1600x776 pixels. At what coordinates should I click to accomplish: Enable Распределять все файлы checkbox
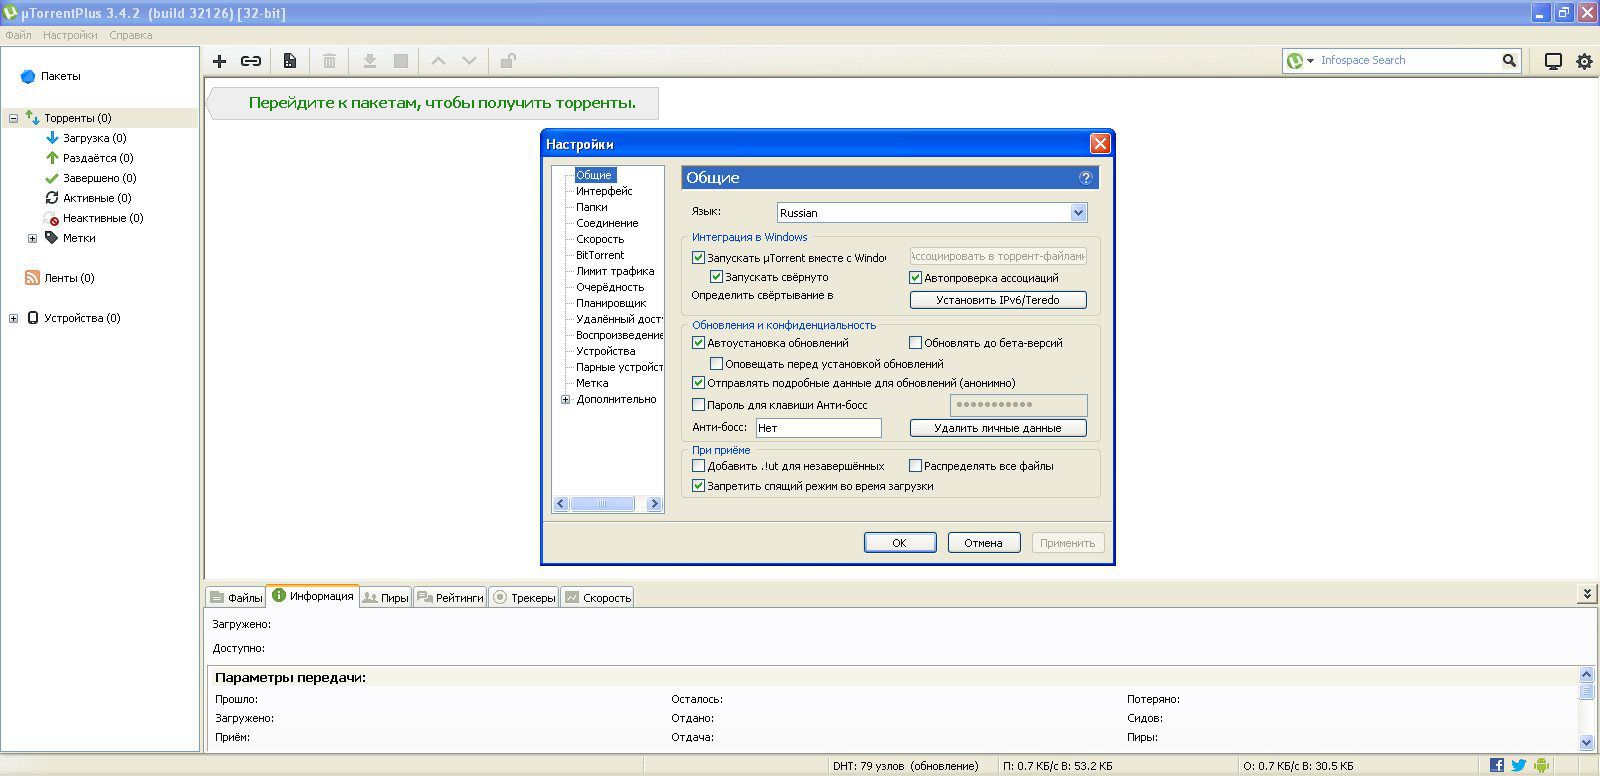pos(915,466)
